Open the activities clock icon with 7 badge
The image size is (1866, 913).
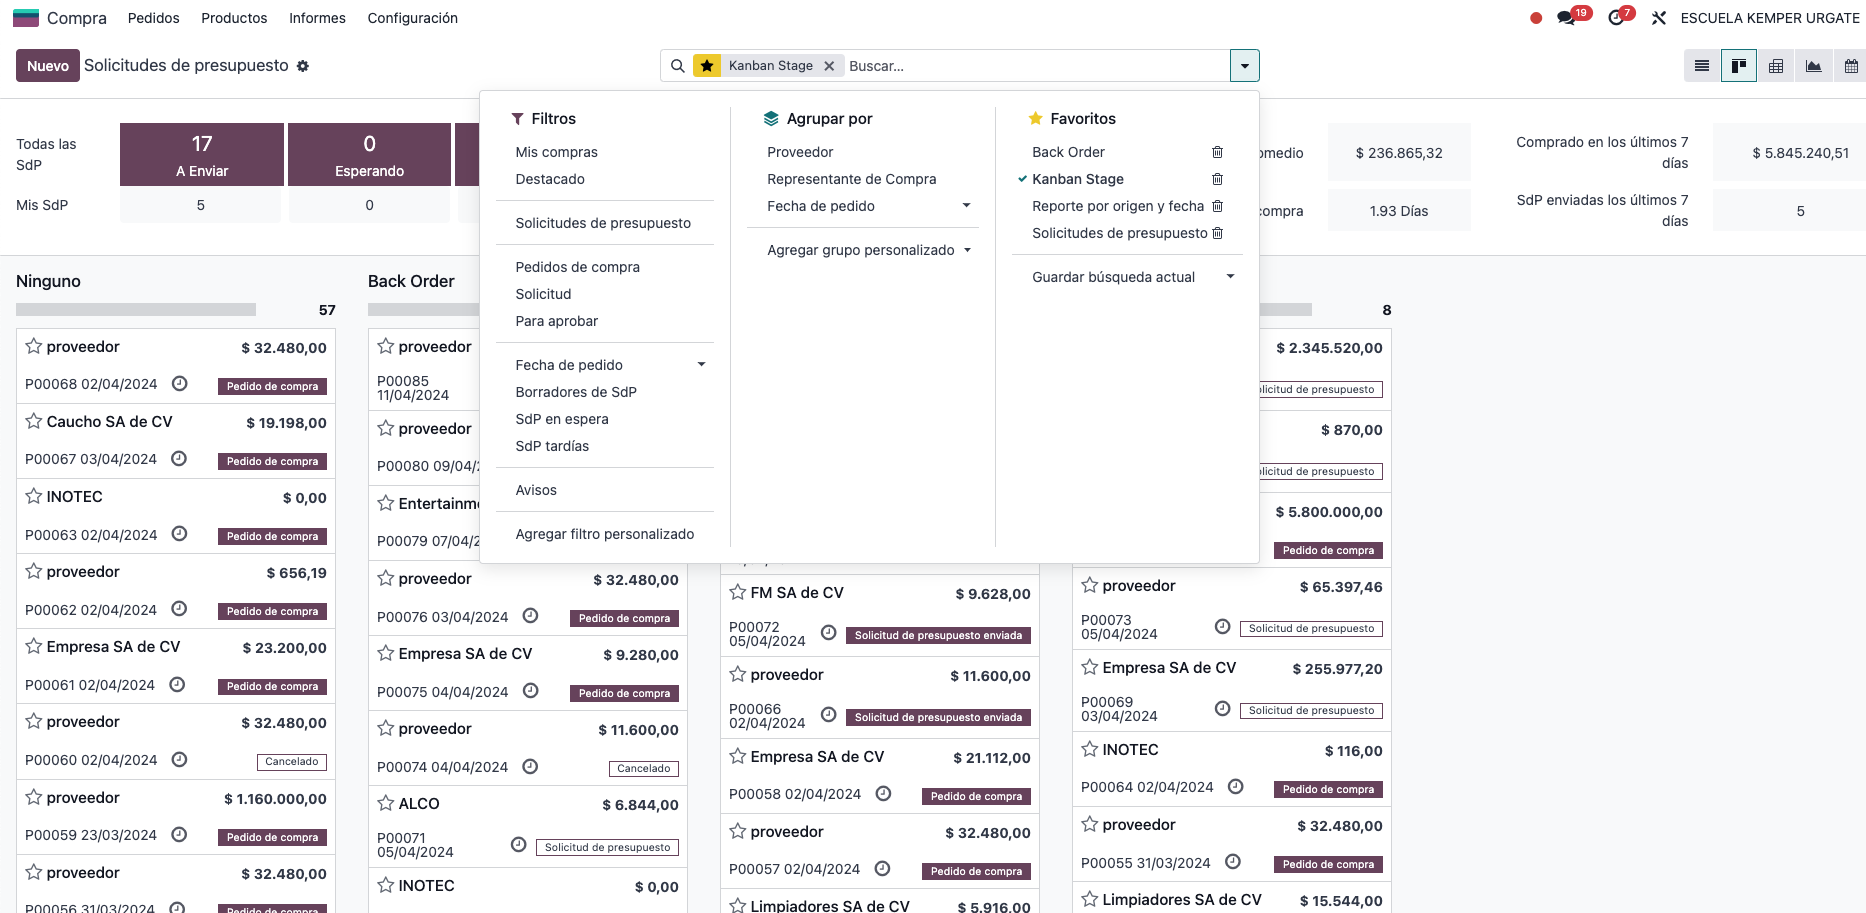click(x=1616, y=18)
